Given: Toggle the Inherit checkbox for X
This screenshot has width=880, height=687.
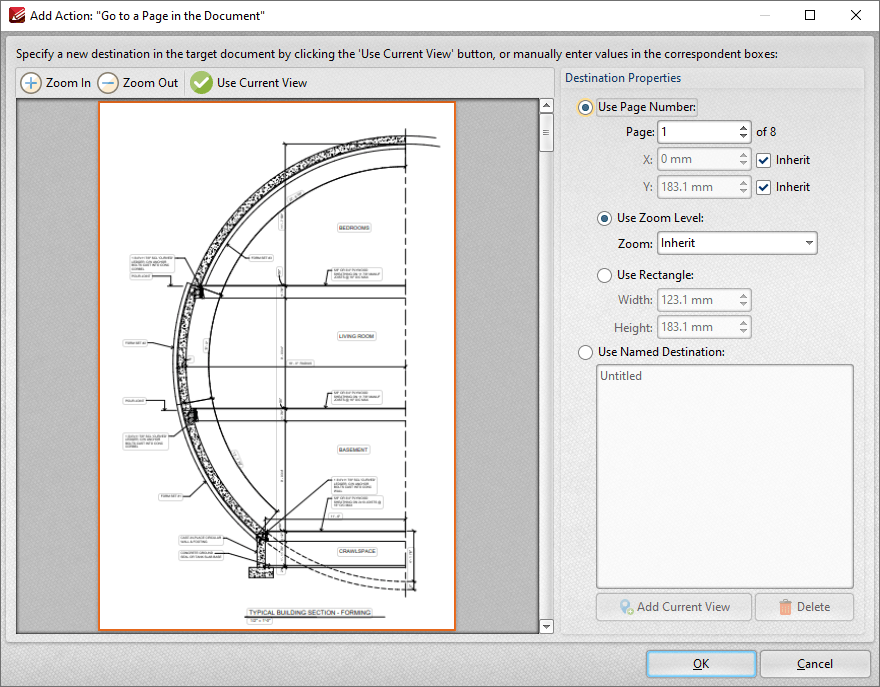Looking at the screenshot, I should point(763,161).
